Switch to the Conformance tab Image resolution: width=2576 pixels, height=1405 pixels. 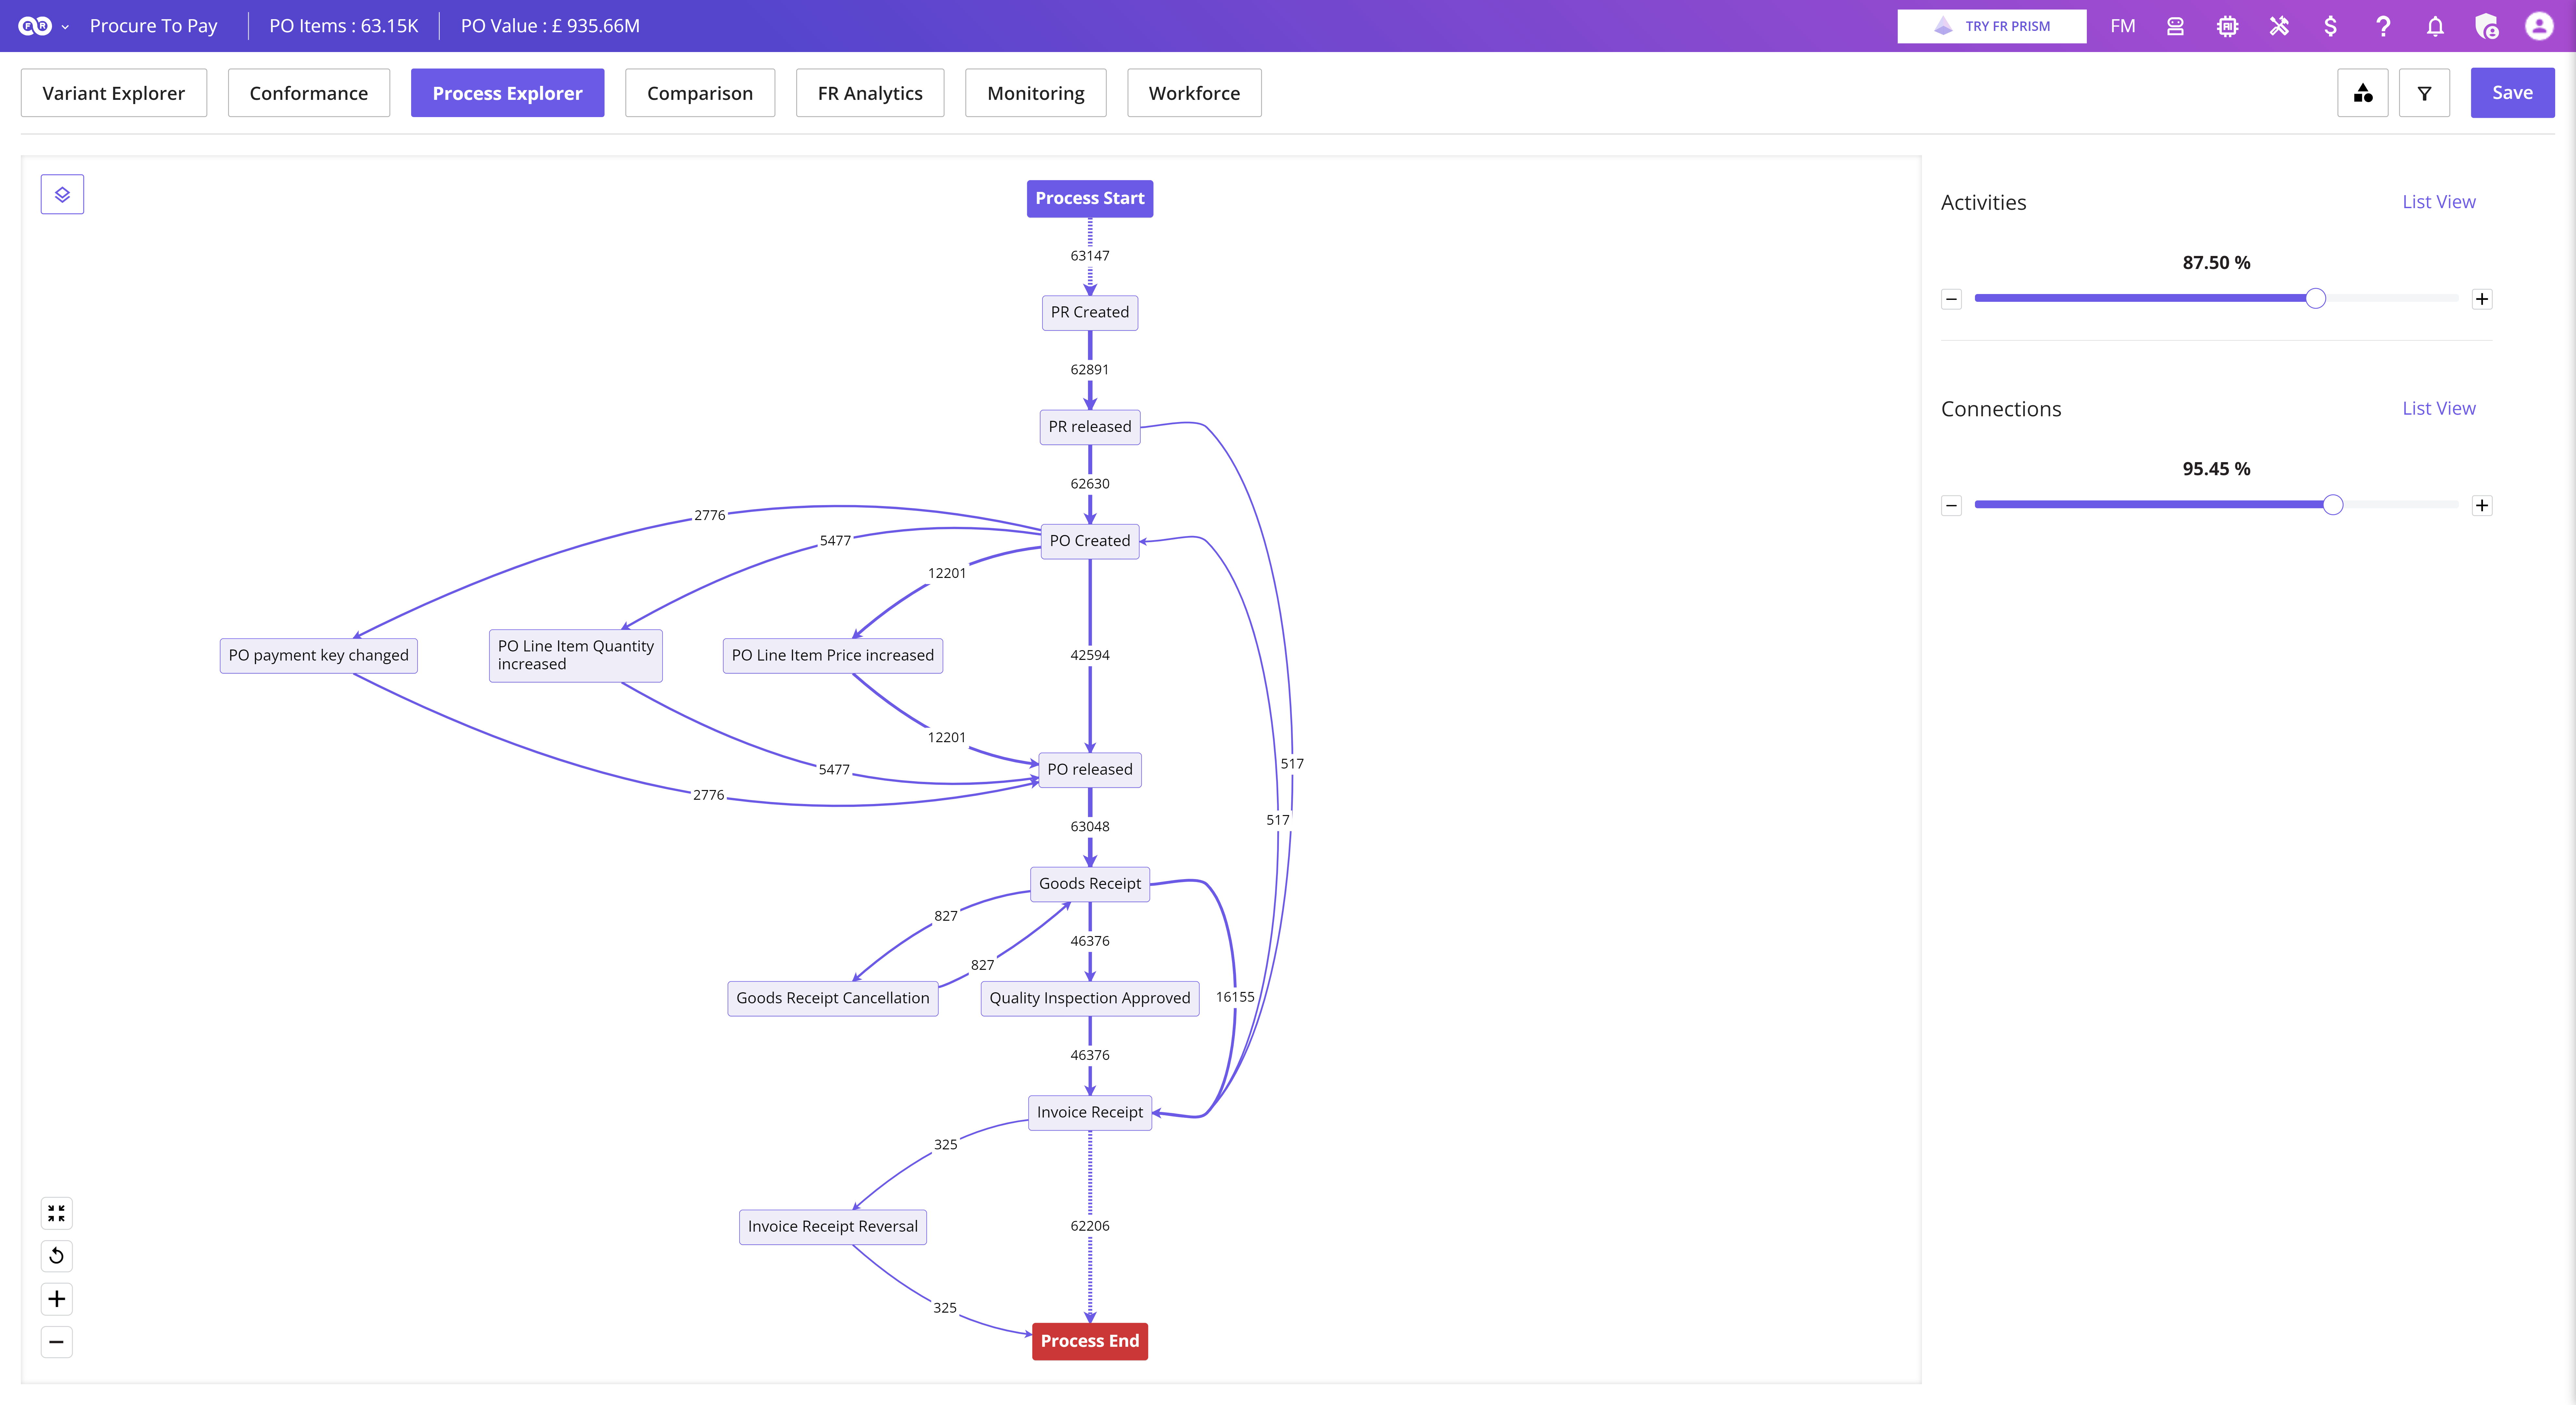pyautogui.click(x=309, y=93)
